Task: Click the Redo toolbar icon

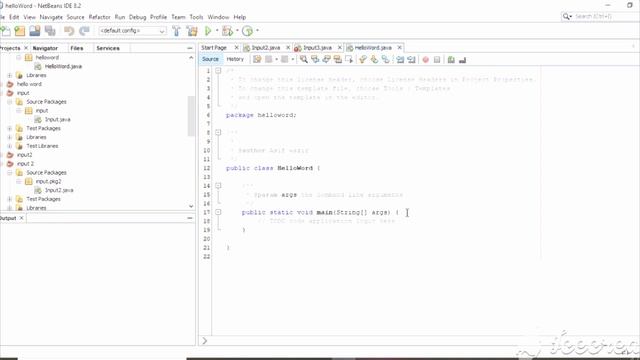Action: click(84, 31)
